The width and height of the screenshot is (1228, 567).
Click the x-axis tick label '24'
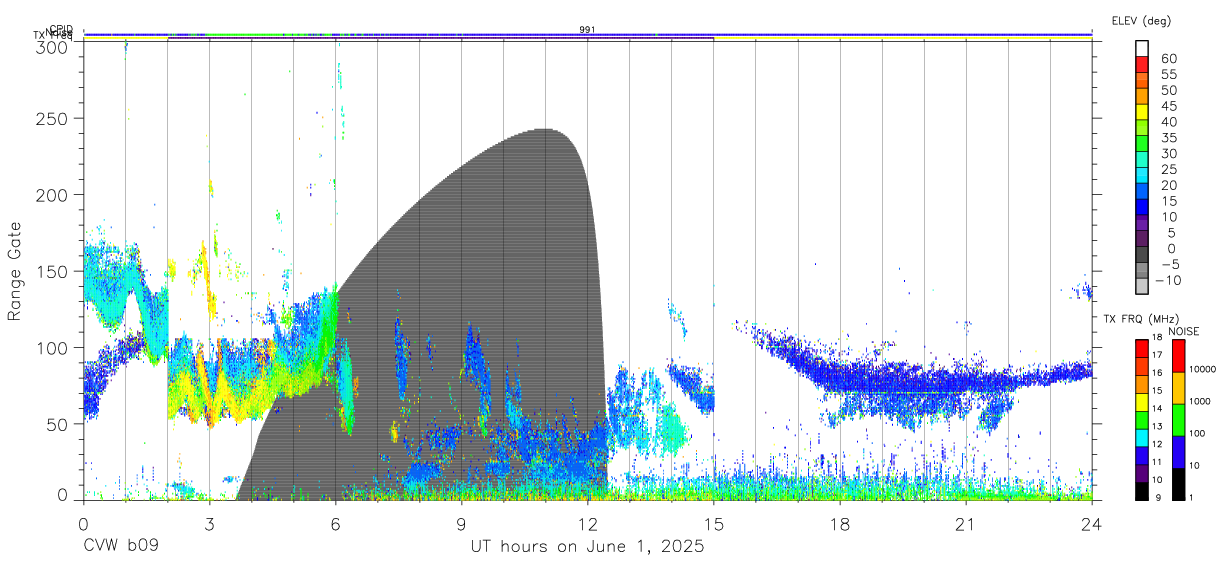1092,524
